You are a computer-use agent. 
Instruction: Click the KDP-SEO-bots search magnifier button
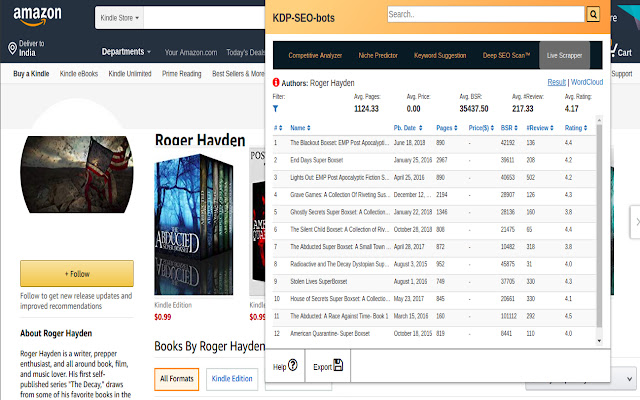point(593,14)
